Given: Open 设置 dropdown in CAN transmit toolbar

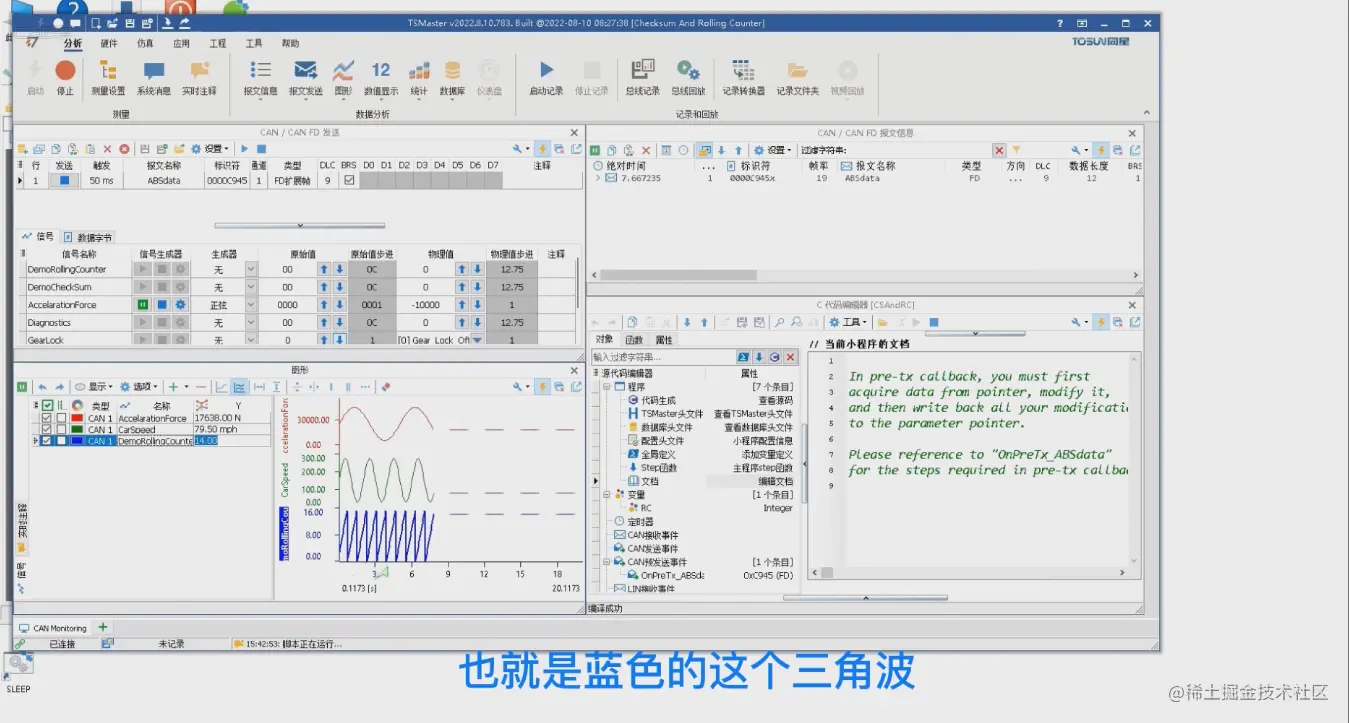Looking at the screenshot, I should coord(211,149).
